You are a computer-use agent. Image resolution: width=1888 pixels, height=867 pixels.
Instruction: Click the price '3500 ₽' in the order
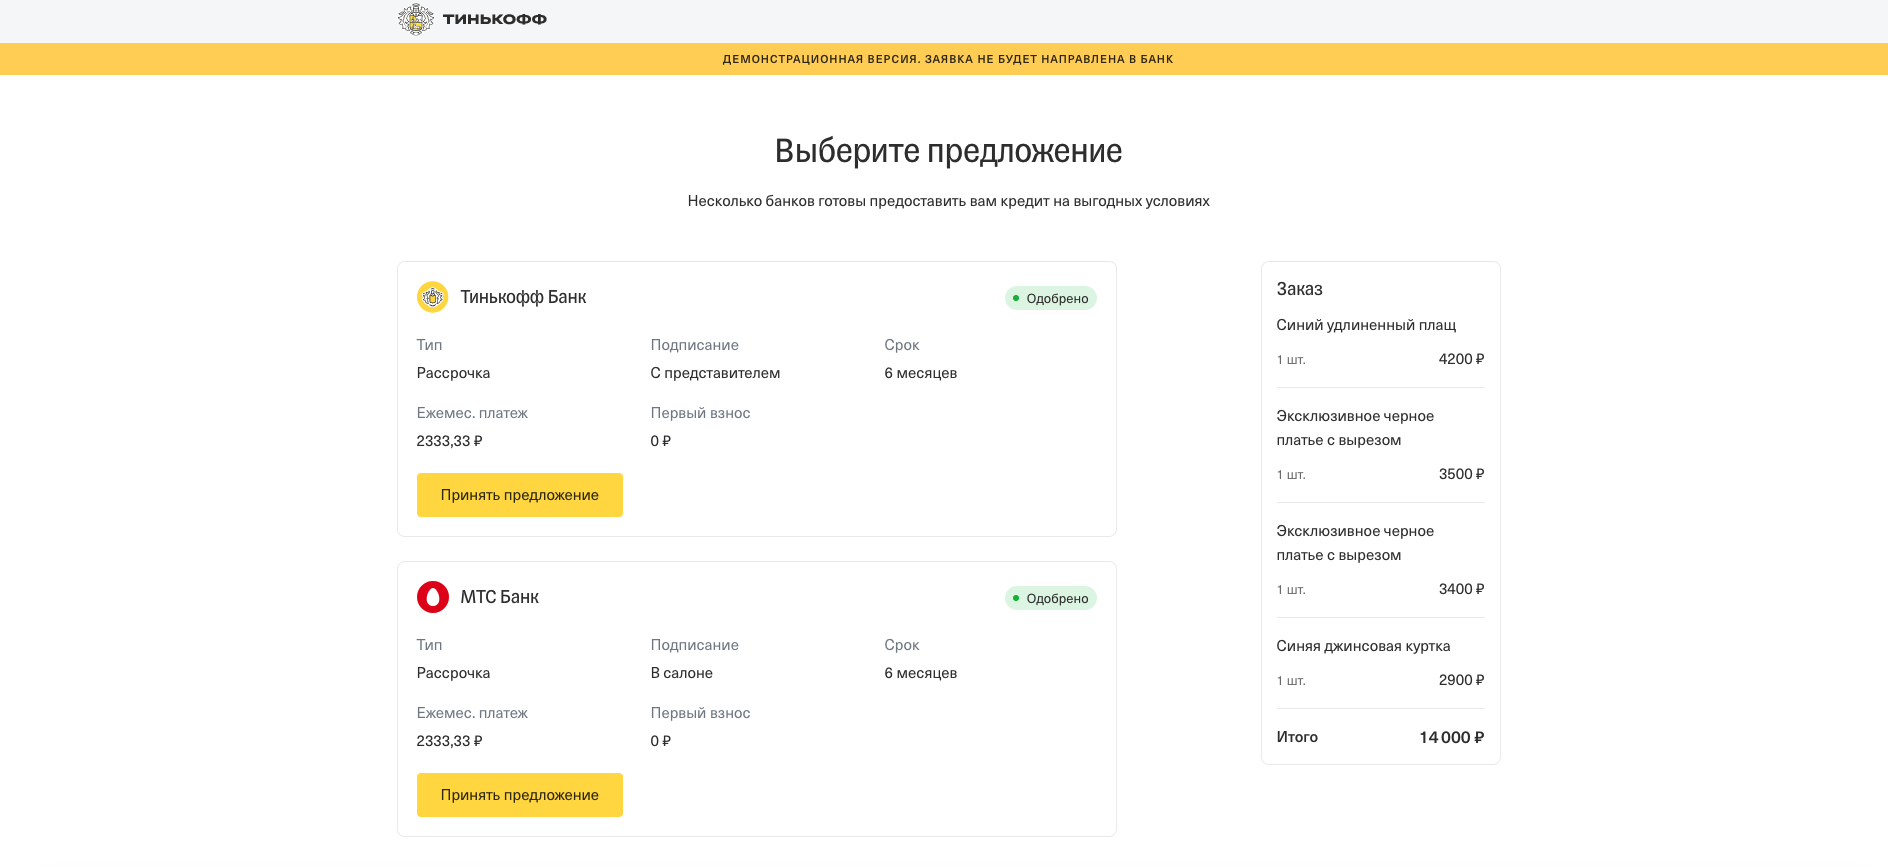tap(1462, 474)
